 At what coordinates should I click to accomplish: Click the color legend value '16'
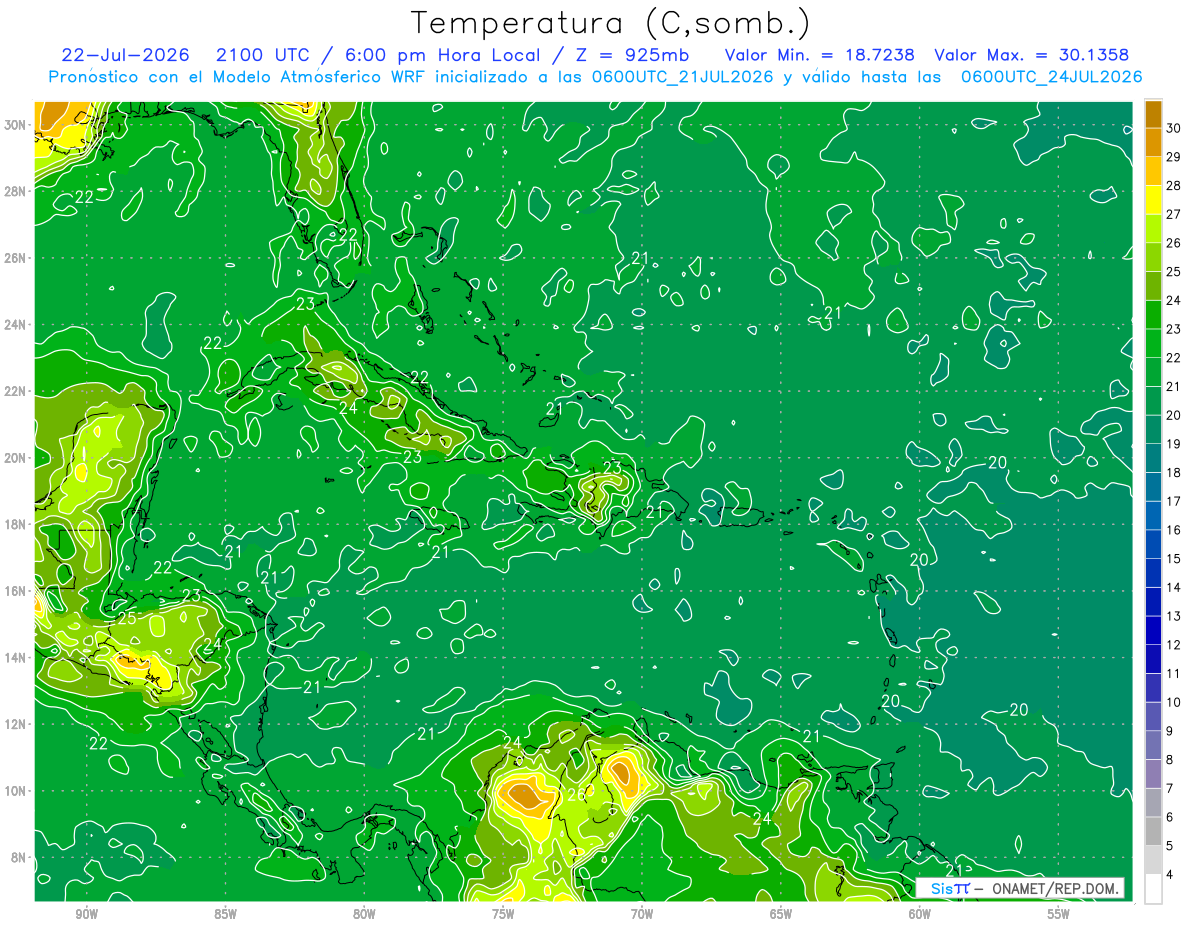(1174, 530)
